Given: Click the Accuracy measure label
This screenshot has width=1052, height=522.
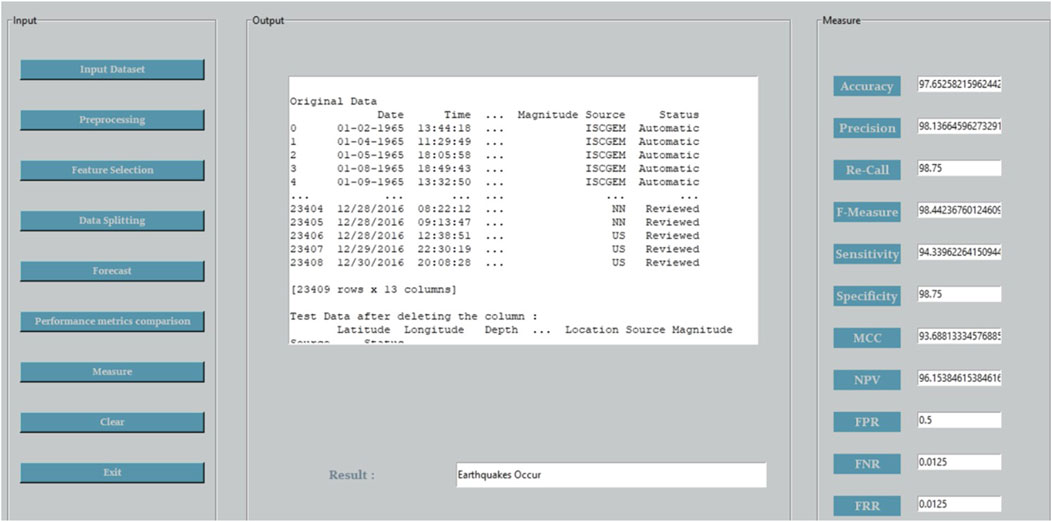Looking at the screenshot, I should pos(867,87).
